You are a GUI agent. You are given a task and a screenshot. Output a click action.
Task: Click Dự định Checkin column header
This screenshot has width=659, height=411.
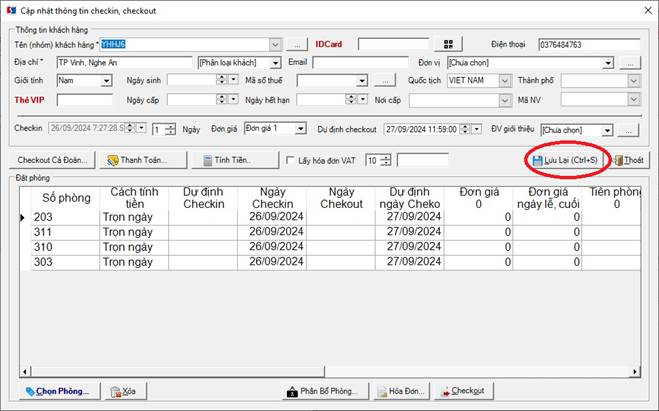(203, 198)
